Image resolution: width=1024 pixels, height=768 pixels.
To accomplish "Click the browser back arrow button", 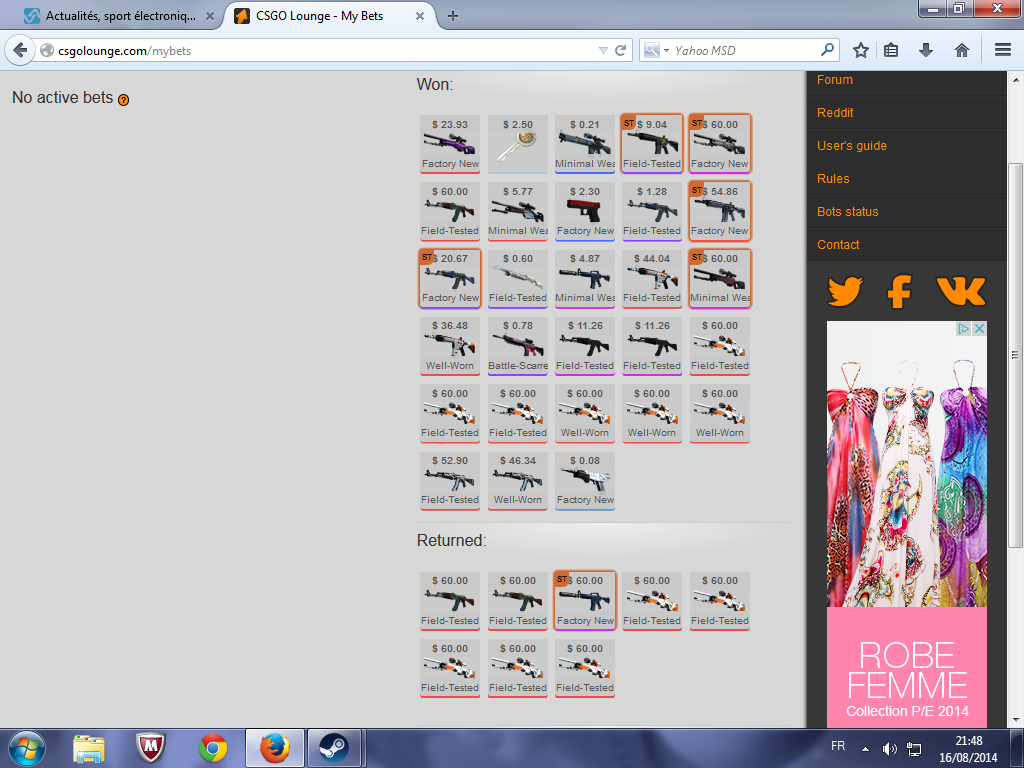I will pos(20,50).
